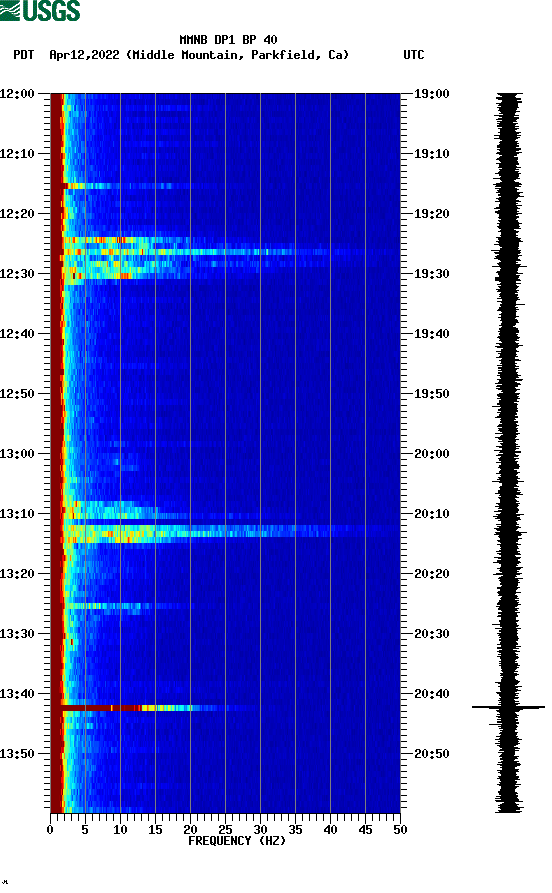Screen dimensions: 552x893
Task: Click the large seismogram spike near 20:42 UTC
Action: (x=508, y=707)
